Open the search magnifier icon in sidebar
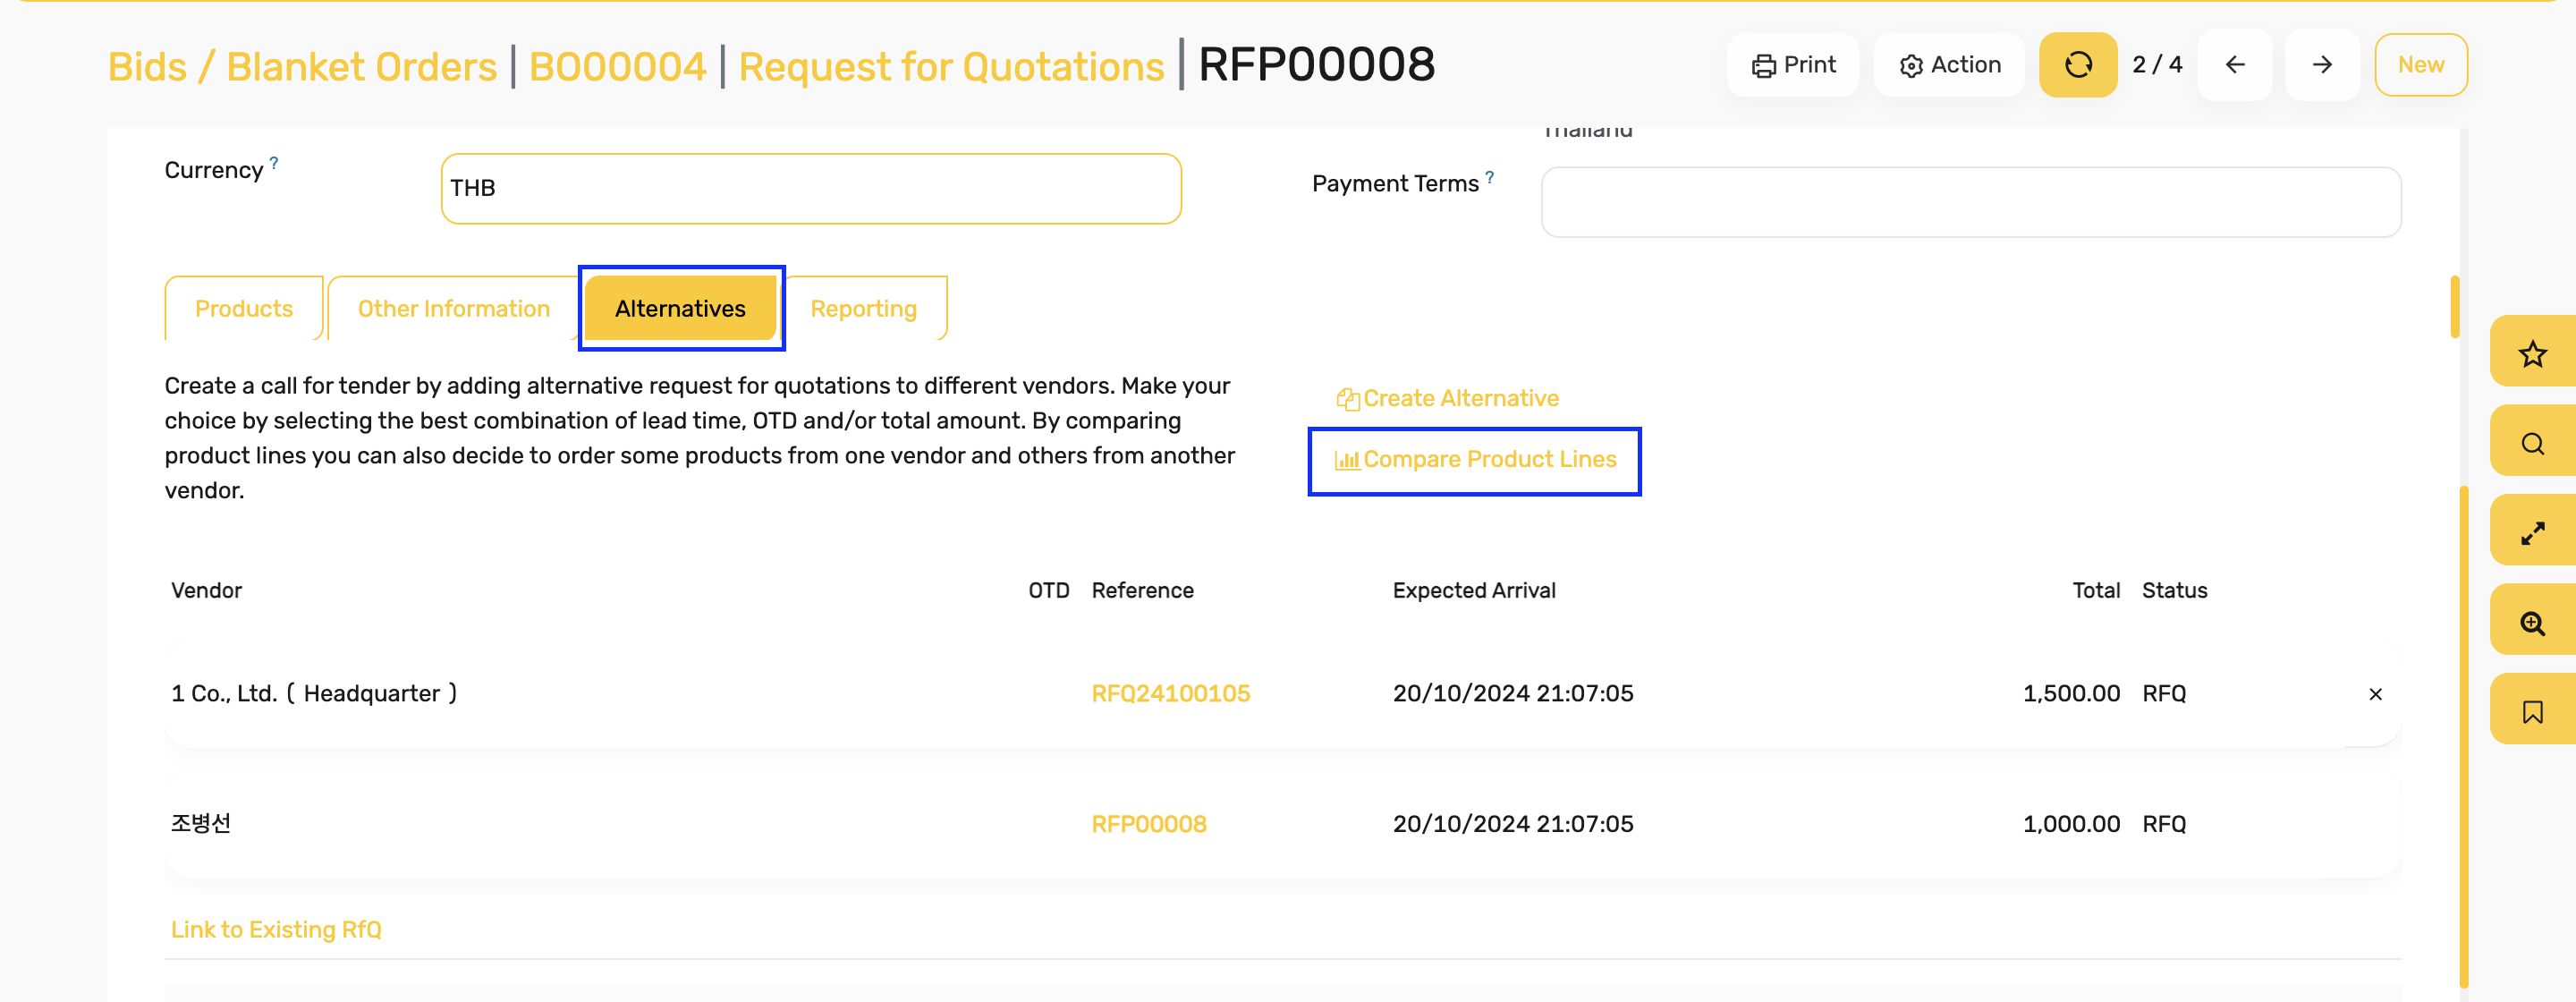Screen dimensions: 2576x1002 pos(2532,443)
